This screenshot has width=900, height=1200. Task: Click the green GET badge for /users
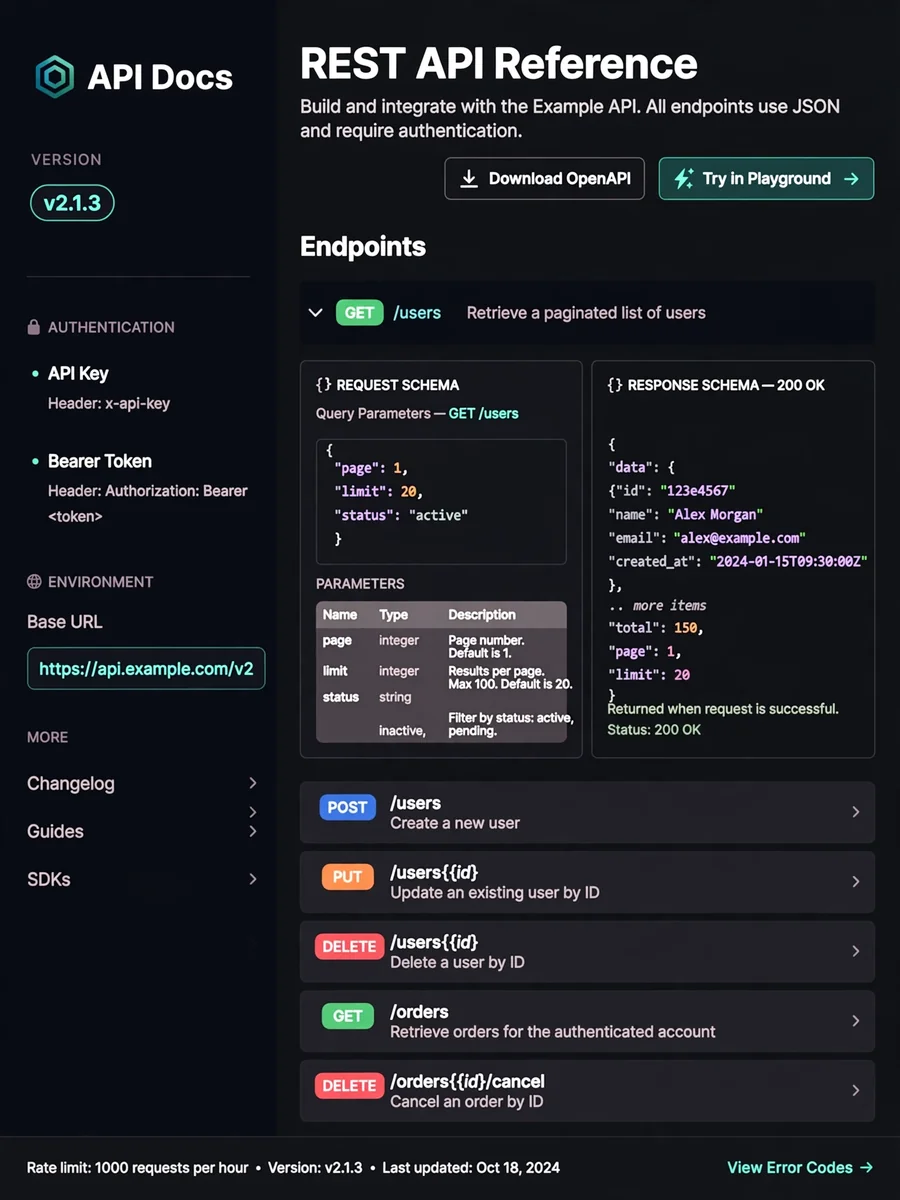[x=359, y=313]
